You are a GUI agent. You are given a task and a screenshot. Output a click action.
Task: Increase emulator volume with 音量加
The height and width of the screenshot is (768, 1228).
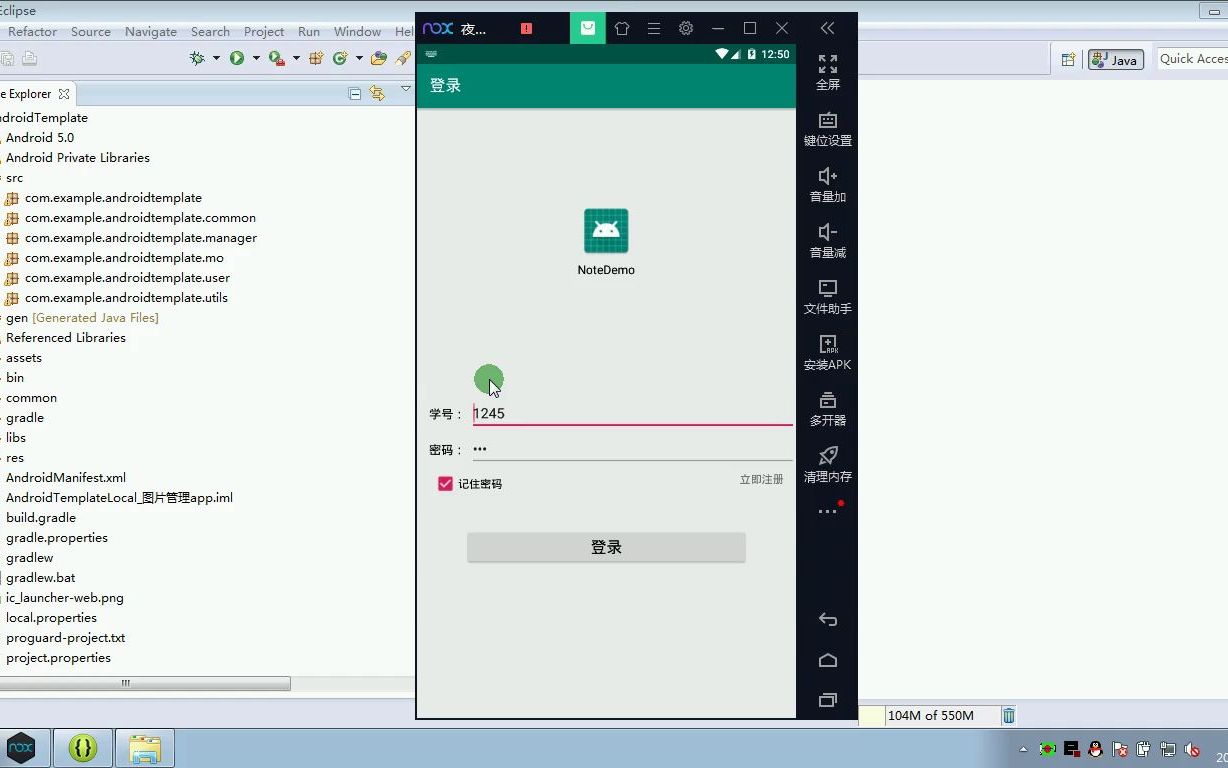[827, 184]
